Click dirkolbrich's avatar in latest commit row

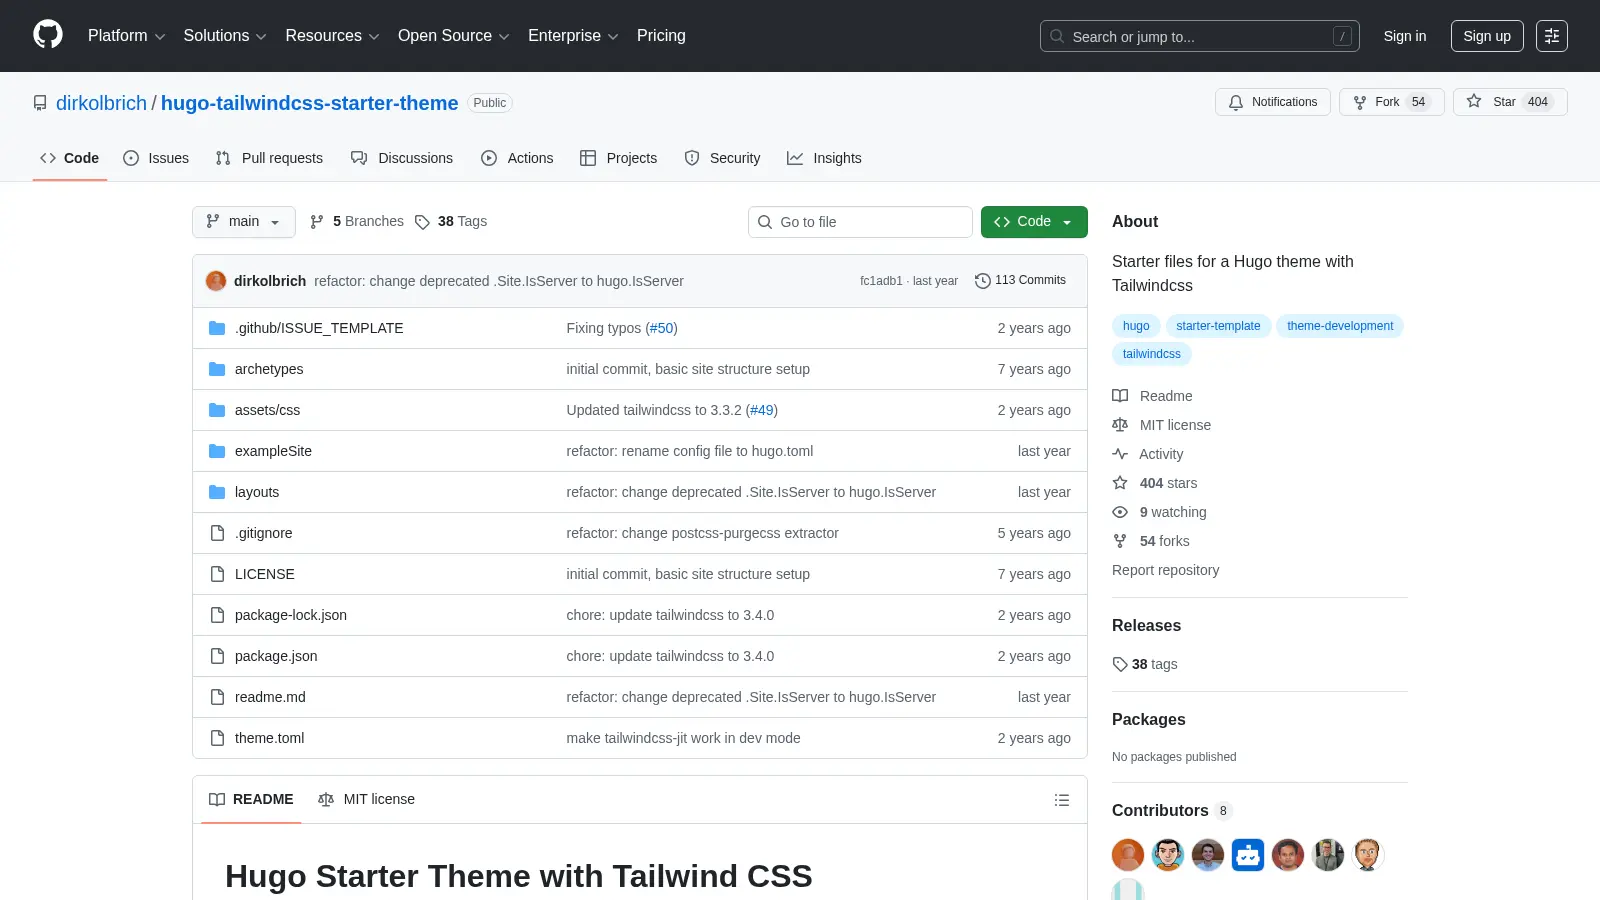[216, 281]
